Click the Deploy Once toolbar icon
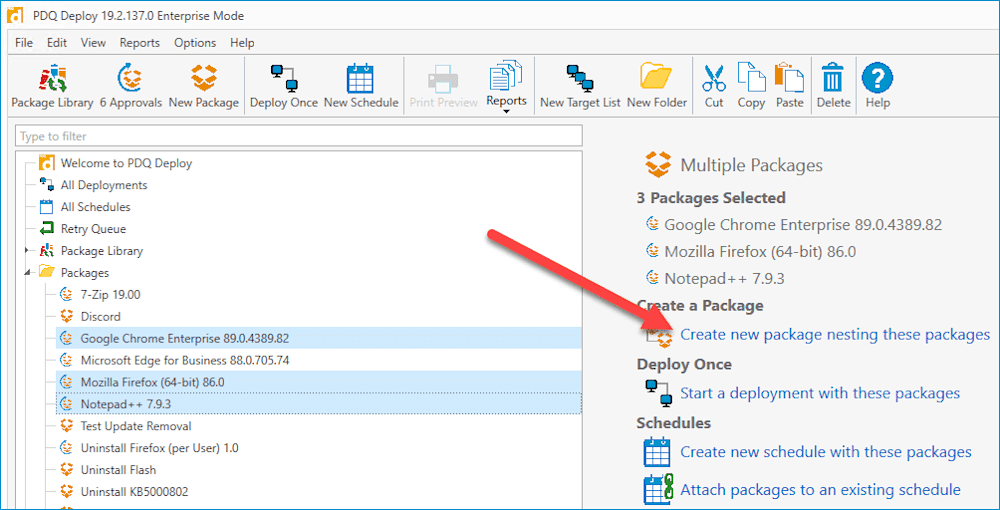The image size is (1000, 510). pos(284,78)
